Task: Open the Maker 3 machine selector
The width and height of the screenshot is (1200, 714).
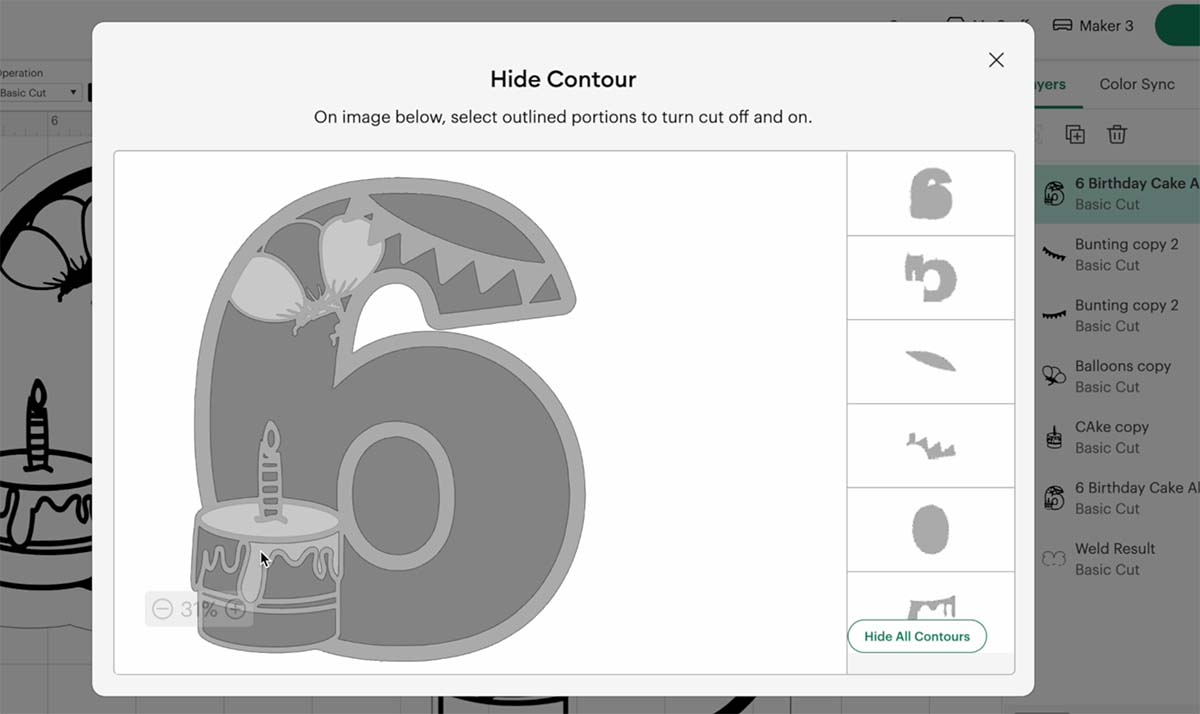Action: coord(1092,25)
